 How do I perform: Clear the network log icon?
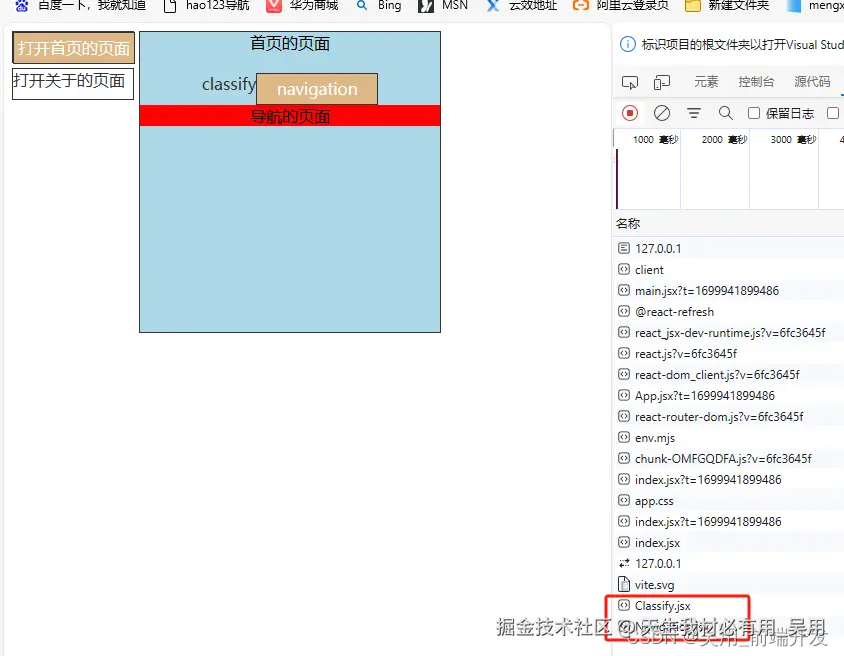662,113
